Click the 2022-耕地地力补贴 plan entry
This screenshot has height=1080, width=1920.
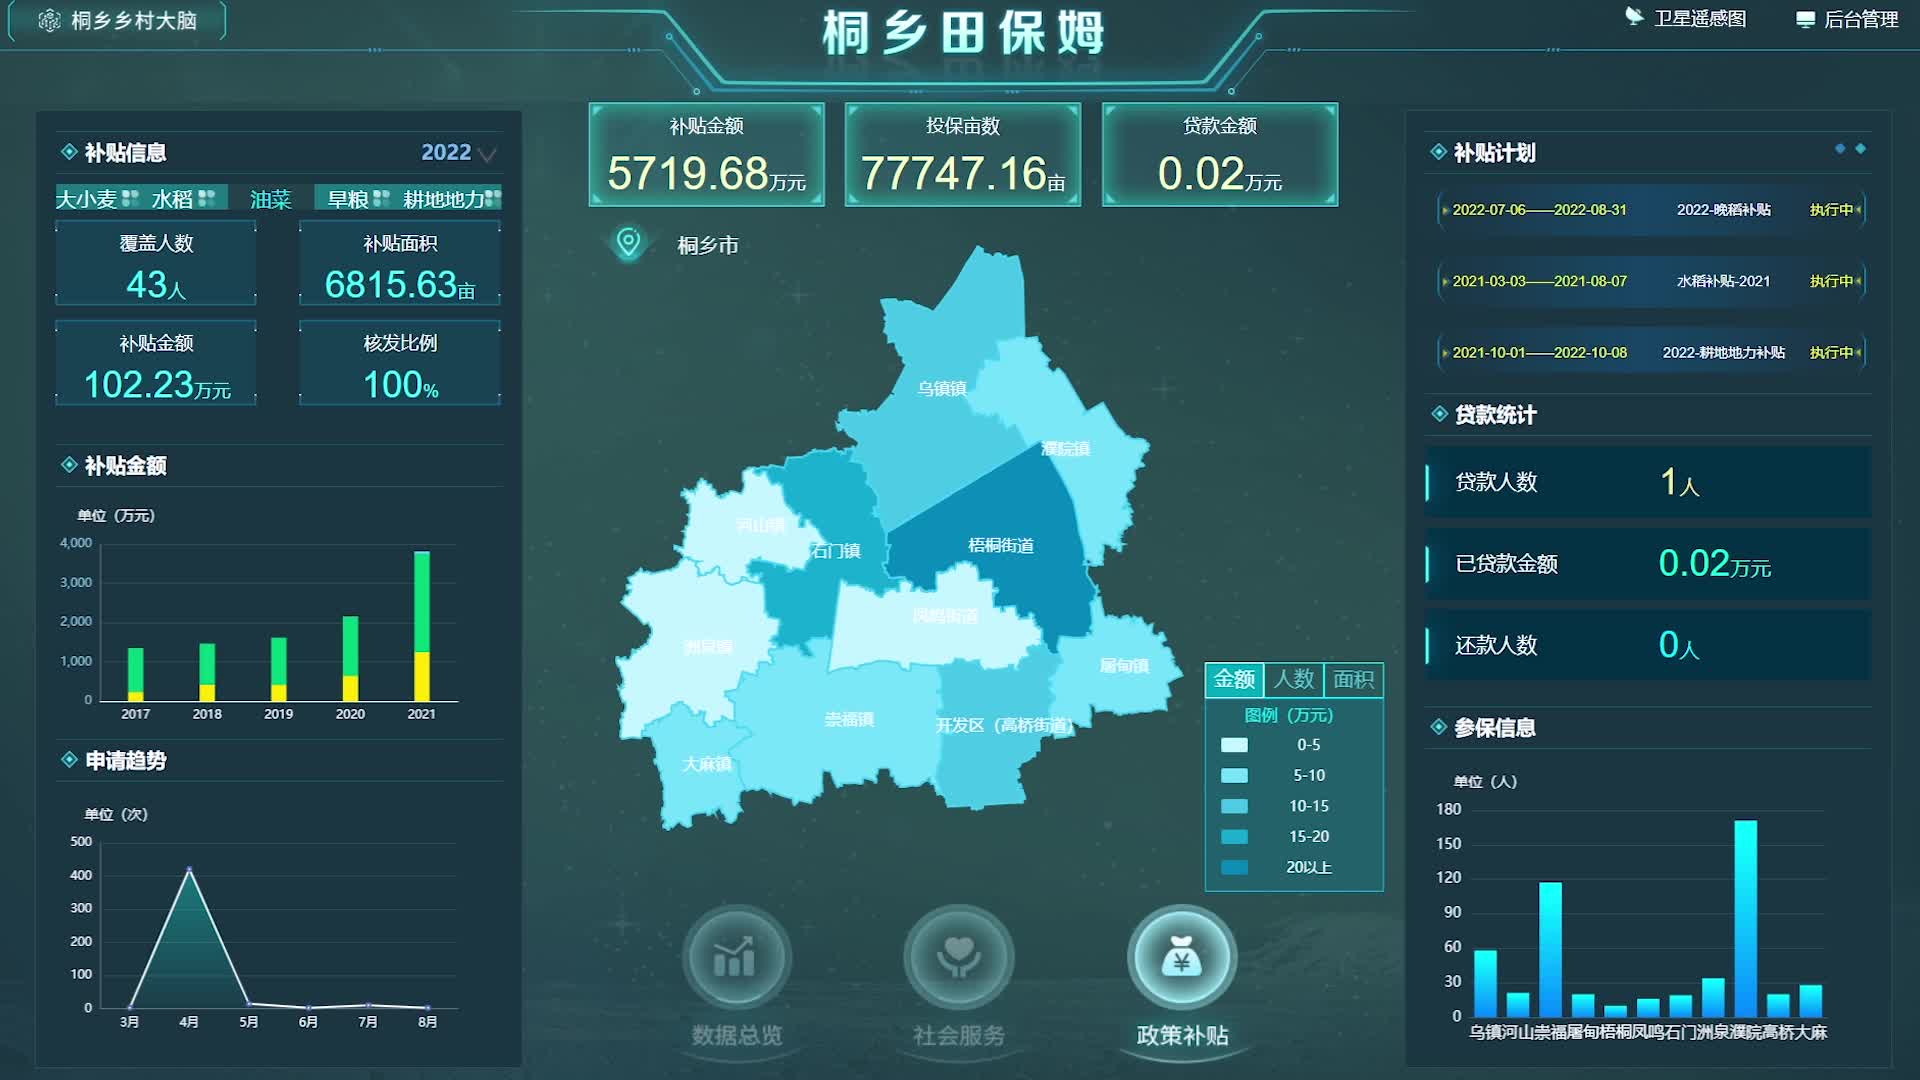tap(1722, 352)
